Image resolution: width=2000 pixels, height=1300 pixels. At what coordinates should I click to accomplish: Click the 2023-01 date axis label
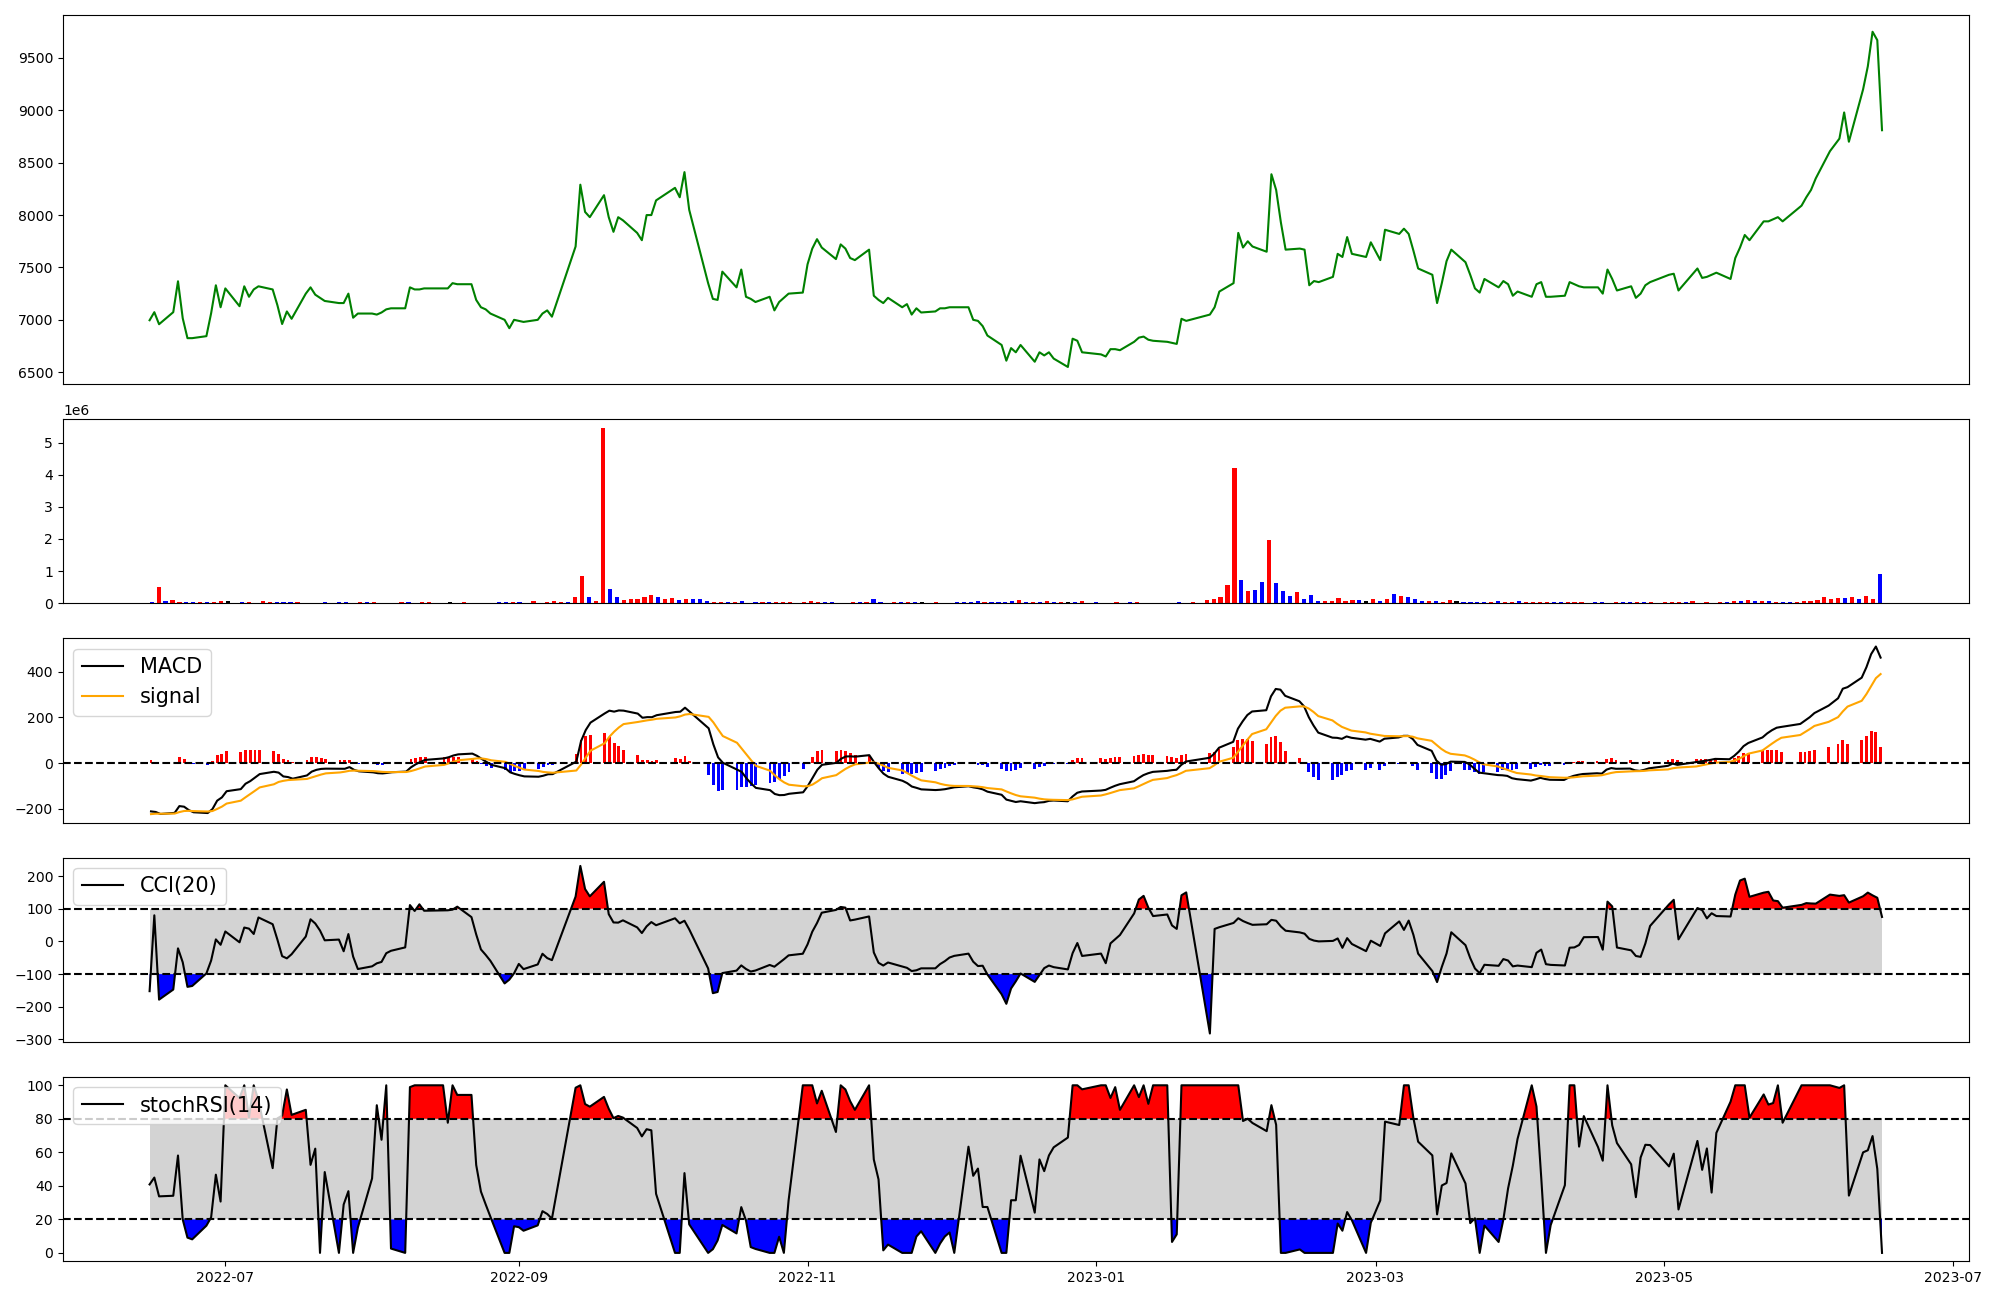click(1096, 1277)
